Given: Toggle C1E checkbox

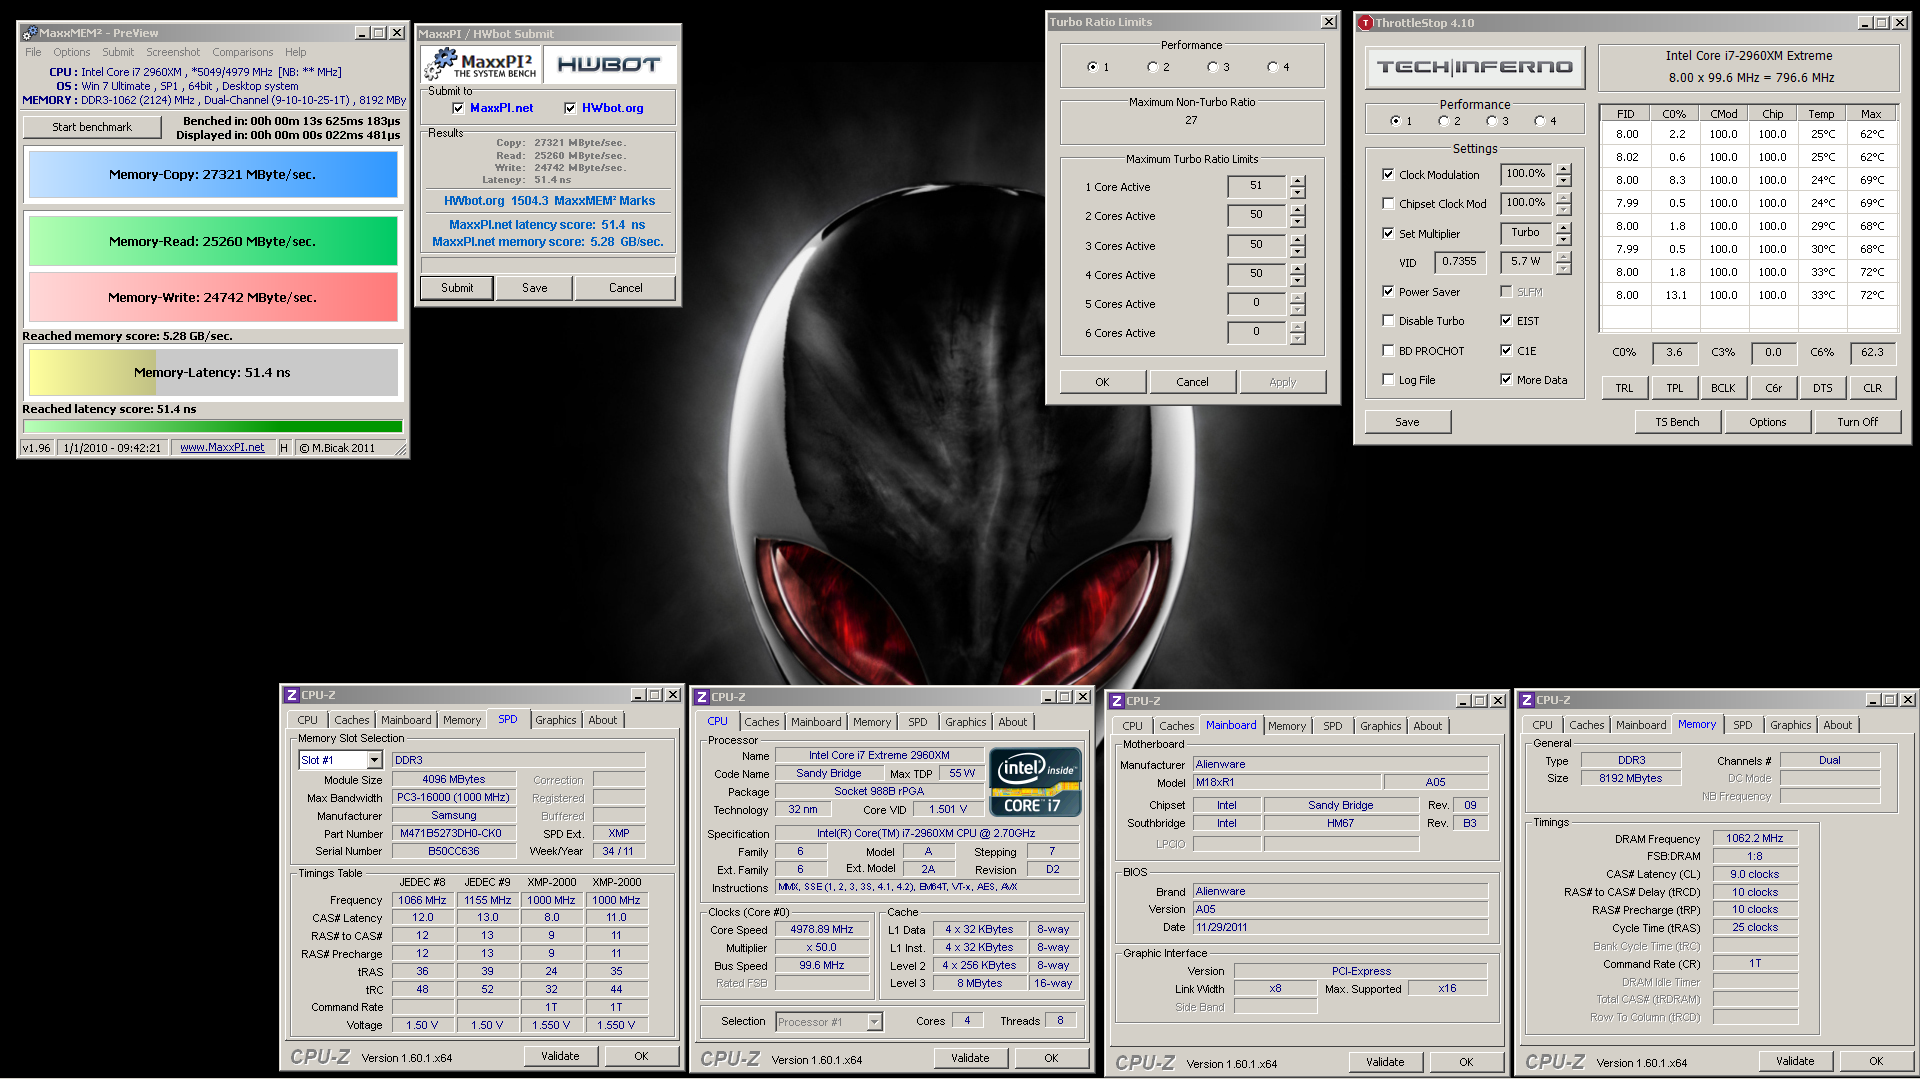Looking at the screenshot, I should tap(1506, 350).
